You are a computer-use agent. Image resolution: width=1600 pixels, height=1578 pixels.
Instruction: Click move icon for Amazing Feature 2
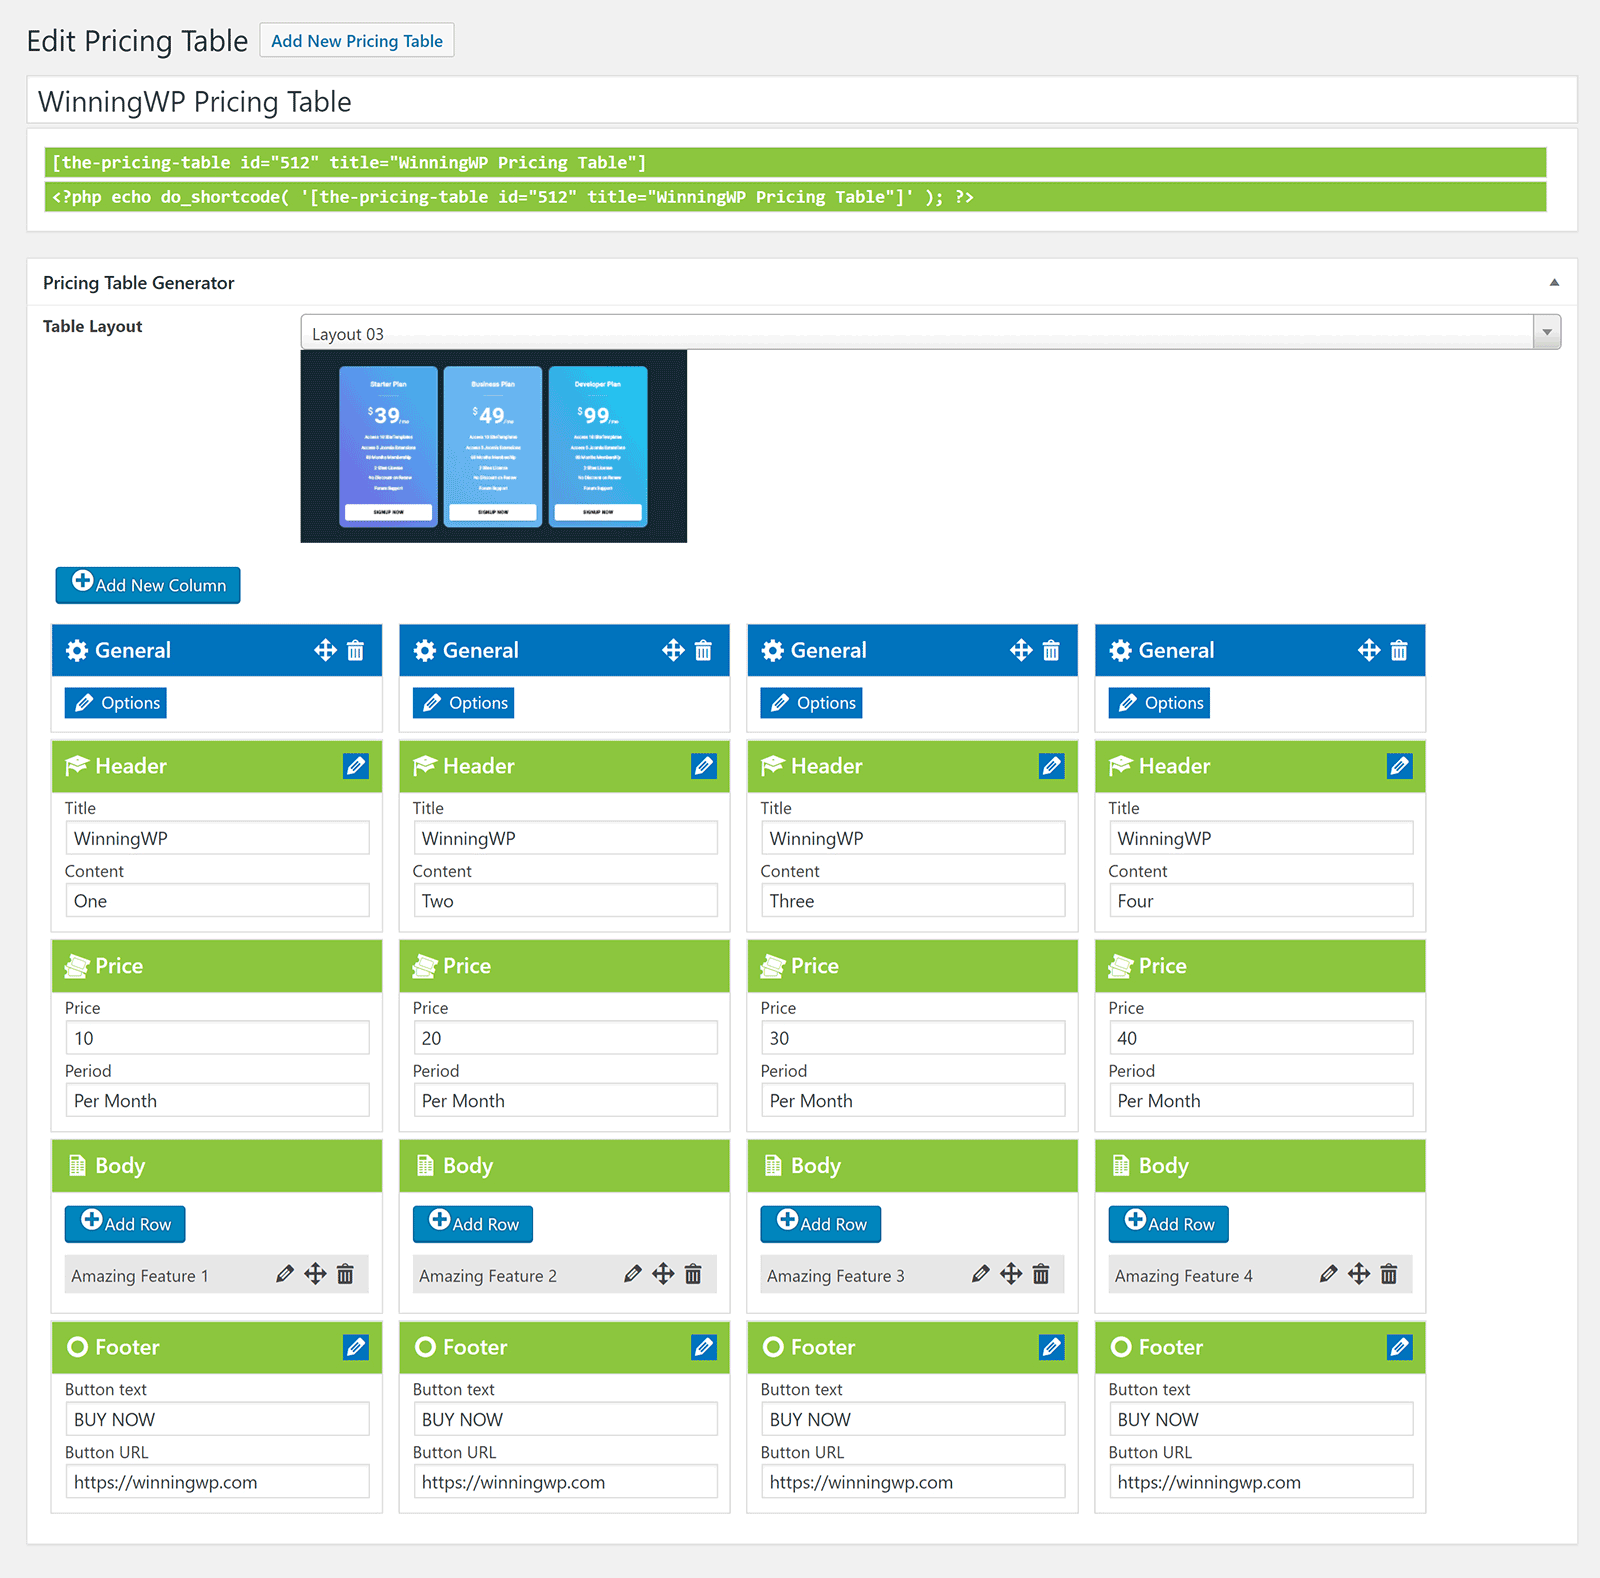pos(663,1274)
